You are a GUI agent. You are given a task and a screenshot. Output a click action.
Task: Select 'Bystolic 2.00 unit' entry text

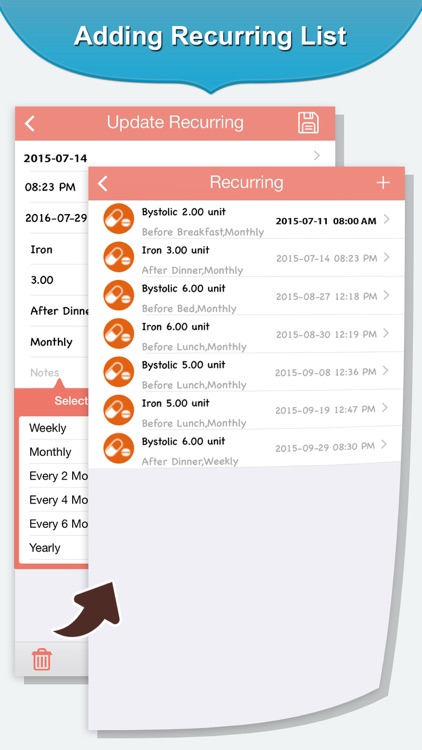coord(184,212)
